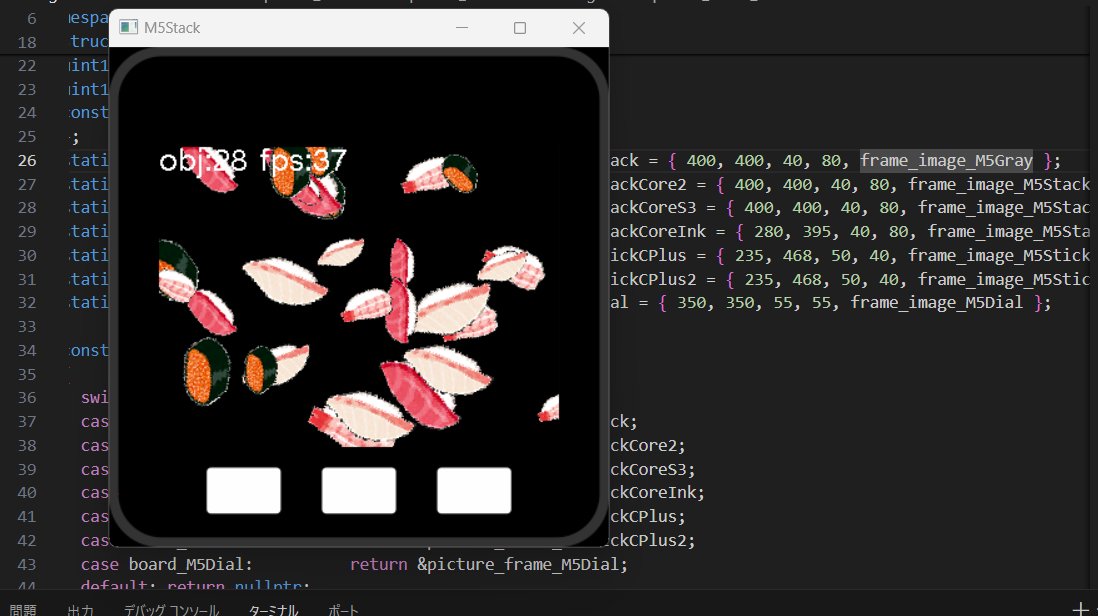Open the 問題 panel tab
This screenshot has width=1098, height=616.
pyautogui.click(x=23, y=610)
